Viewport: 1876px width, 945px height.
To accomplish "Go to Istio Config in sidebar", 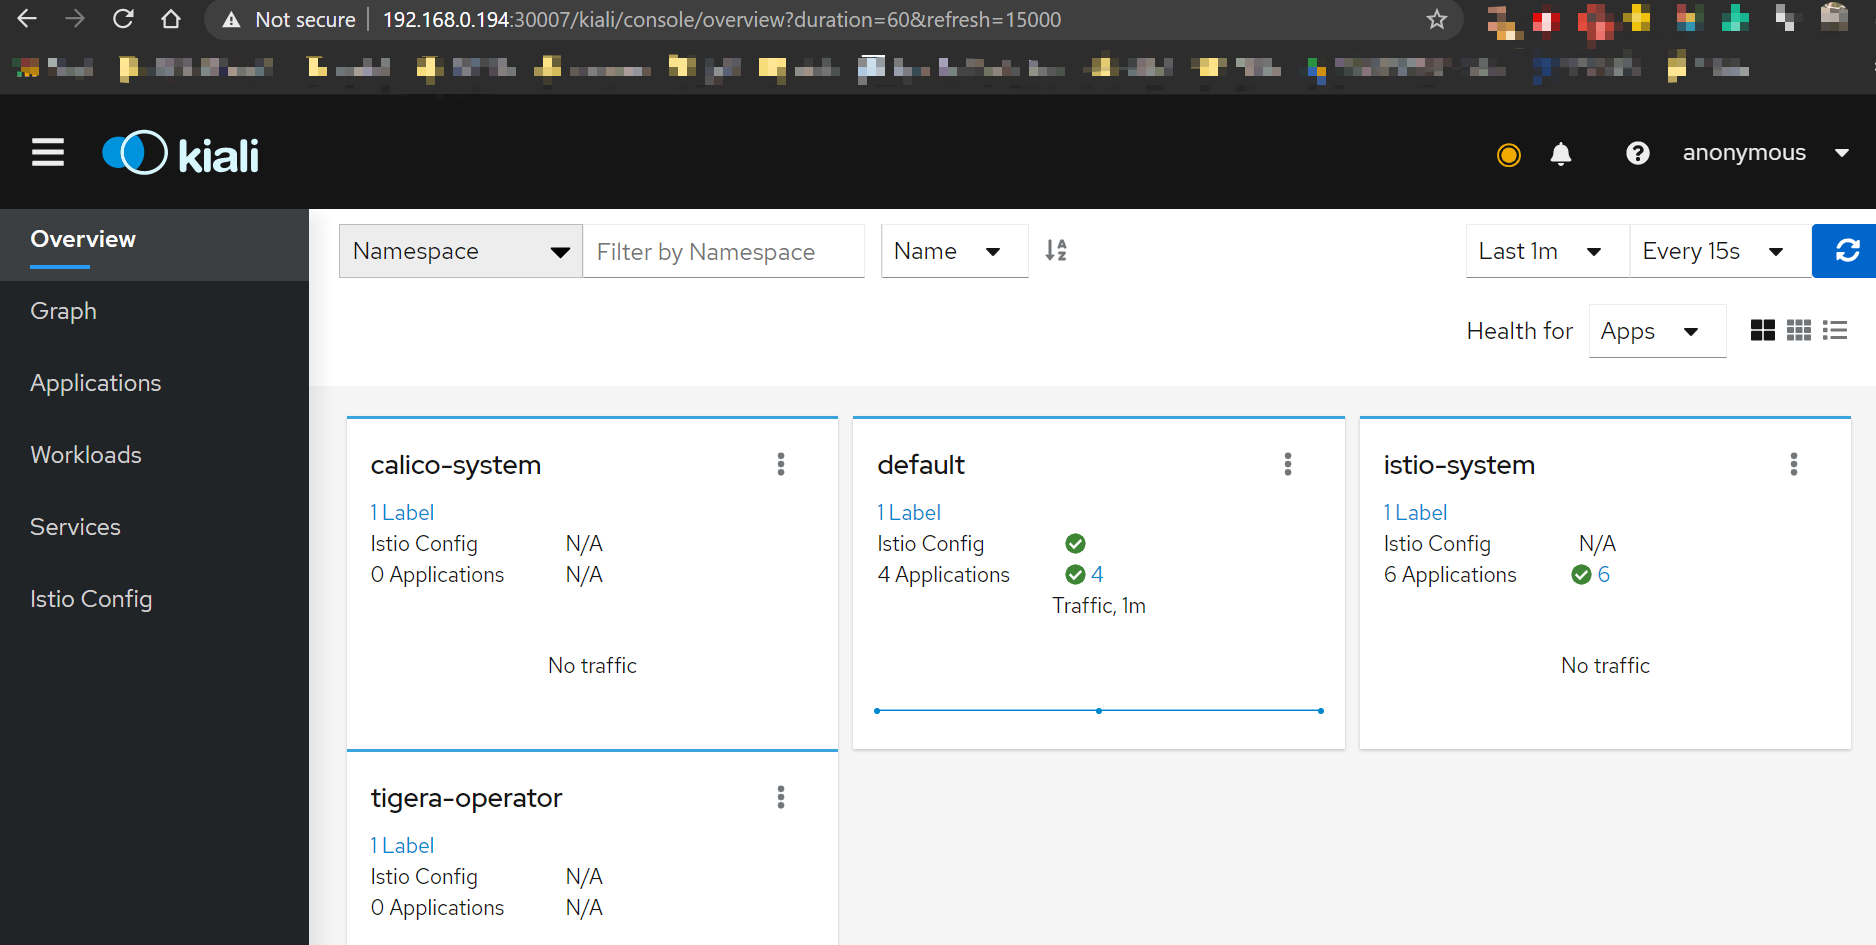I will click(x=154, y=599).
